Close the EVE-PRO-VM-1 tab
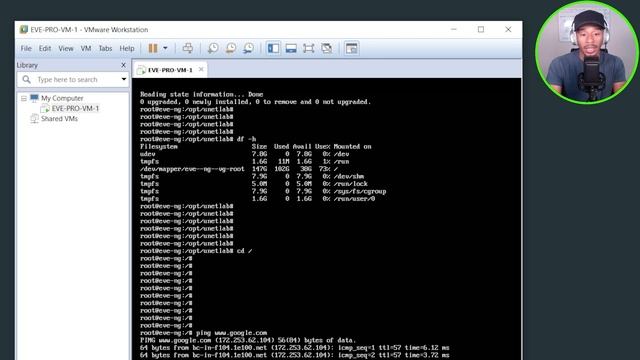This screenshot has width=640, height=360. [x=201, y=69]
